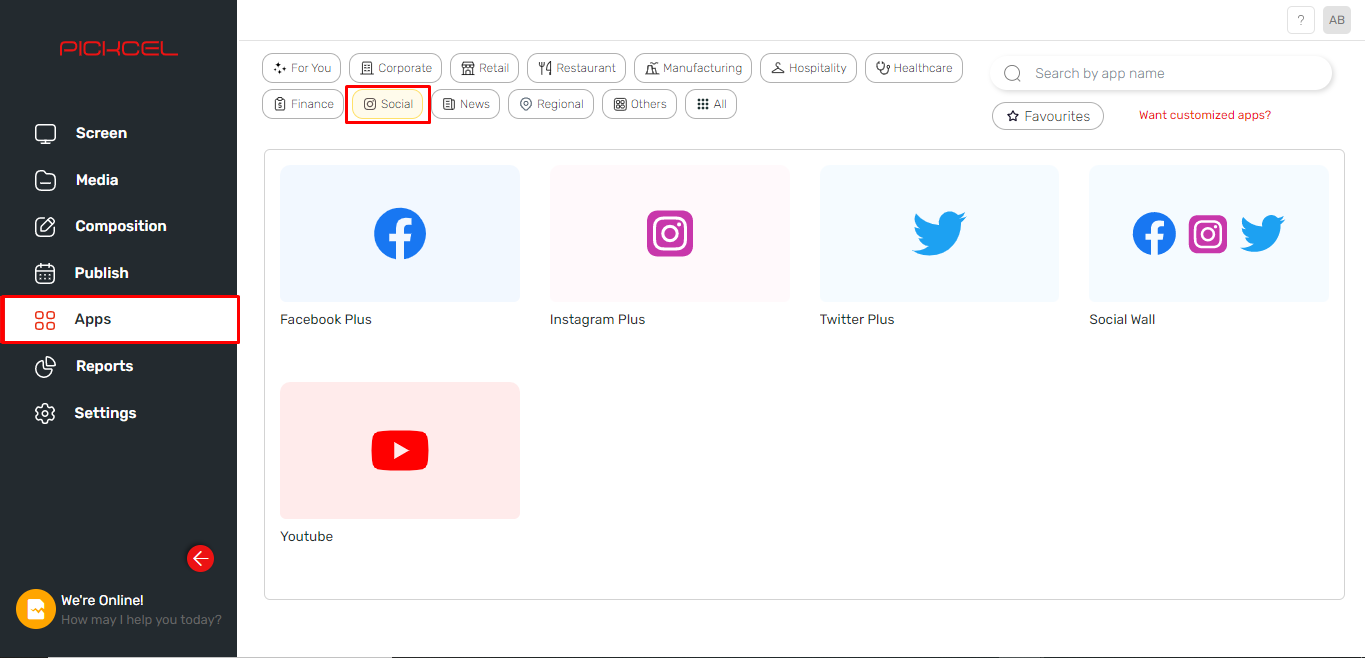1365x658 pixels.
Task: Collapse sidebar with red arrow button
Action: [x=201, y=559]
